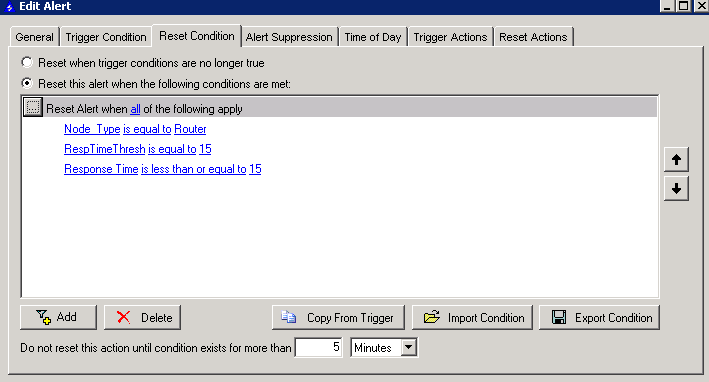
Task: Move condition down with arrow button
Action: click(x=676, y=188)
